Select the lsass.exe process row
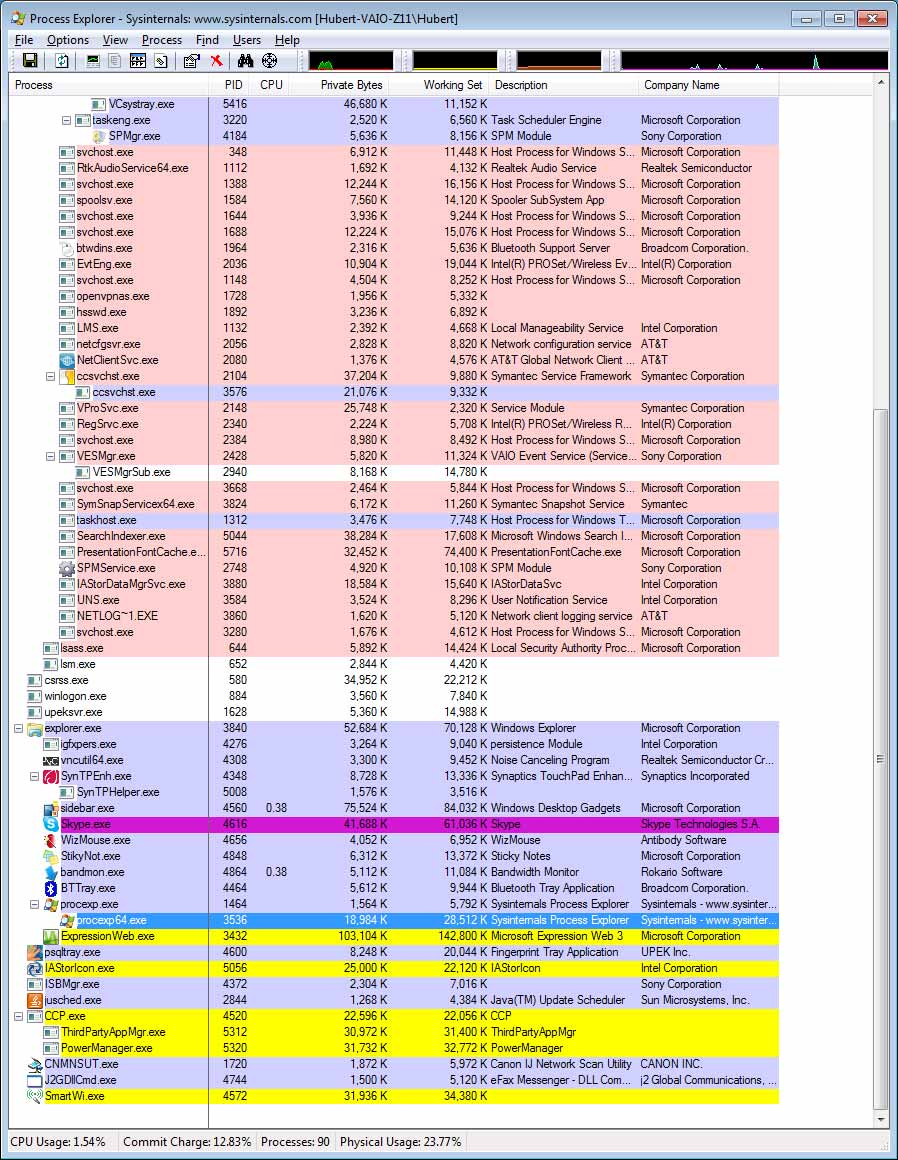 (394, 648)
